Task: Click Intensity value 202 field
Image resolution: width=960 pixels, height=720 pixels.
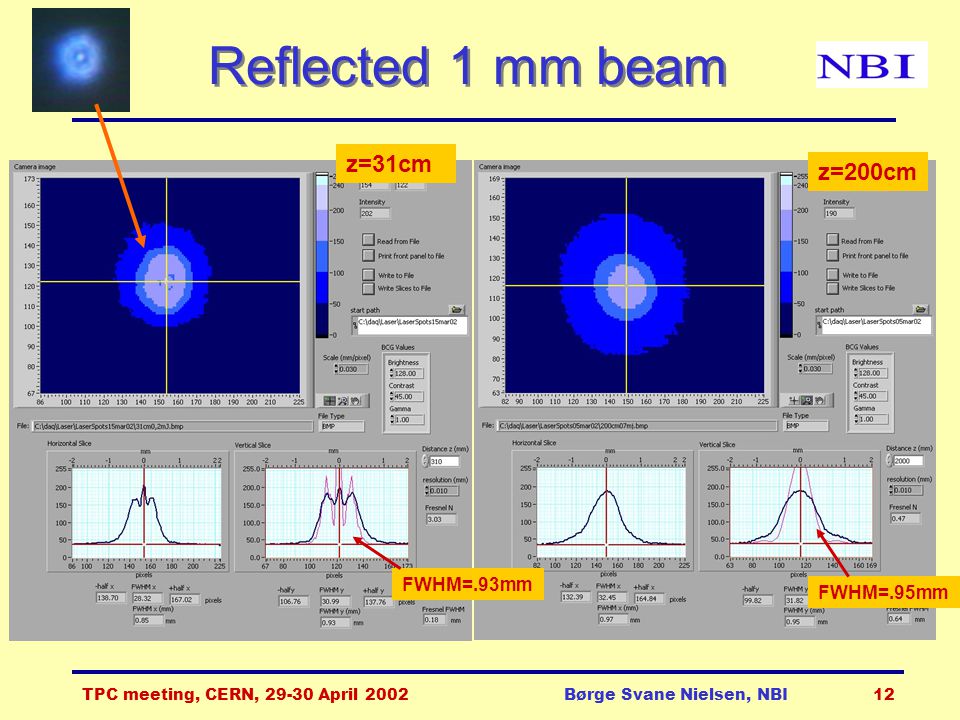Action: point(375,214)
